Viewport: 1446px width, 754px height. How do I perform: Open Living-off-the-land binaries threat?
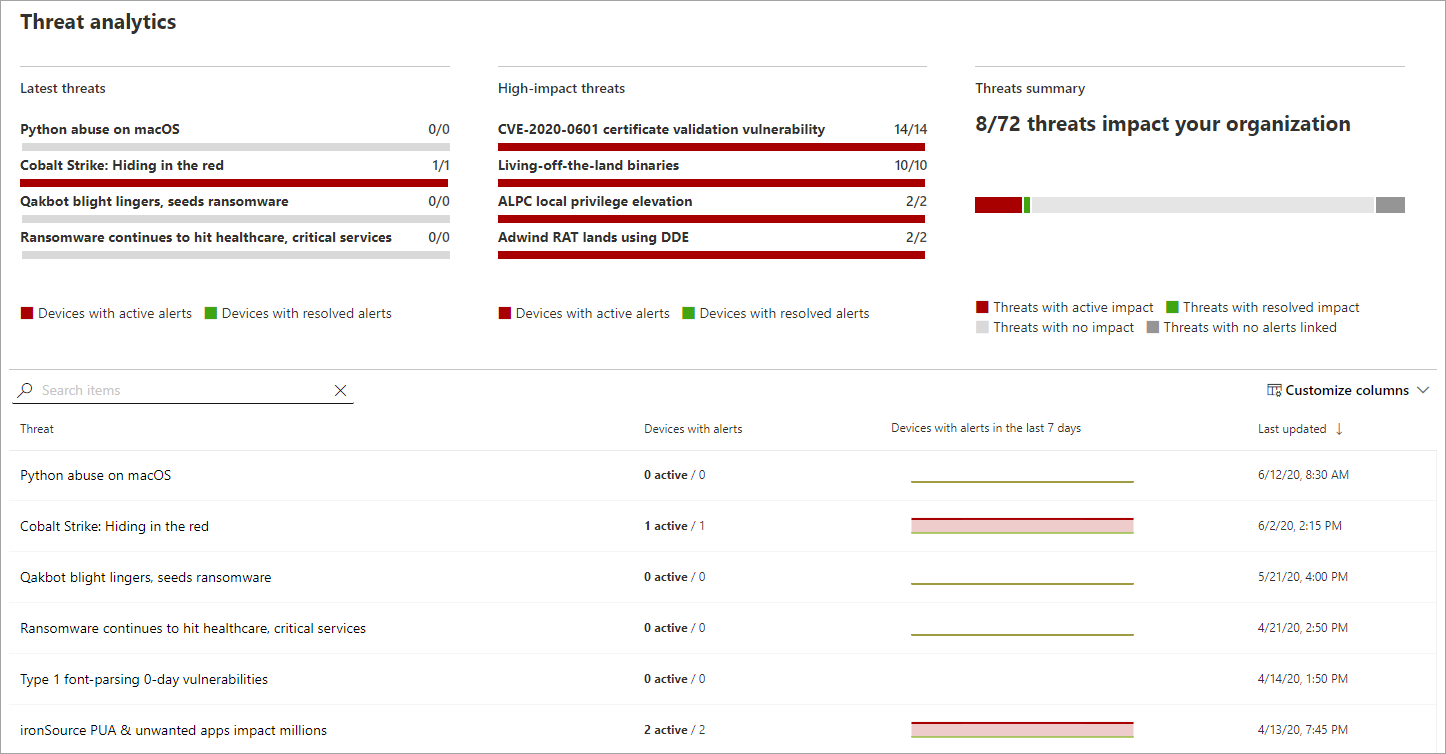tap(588, 165)
